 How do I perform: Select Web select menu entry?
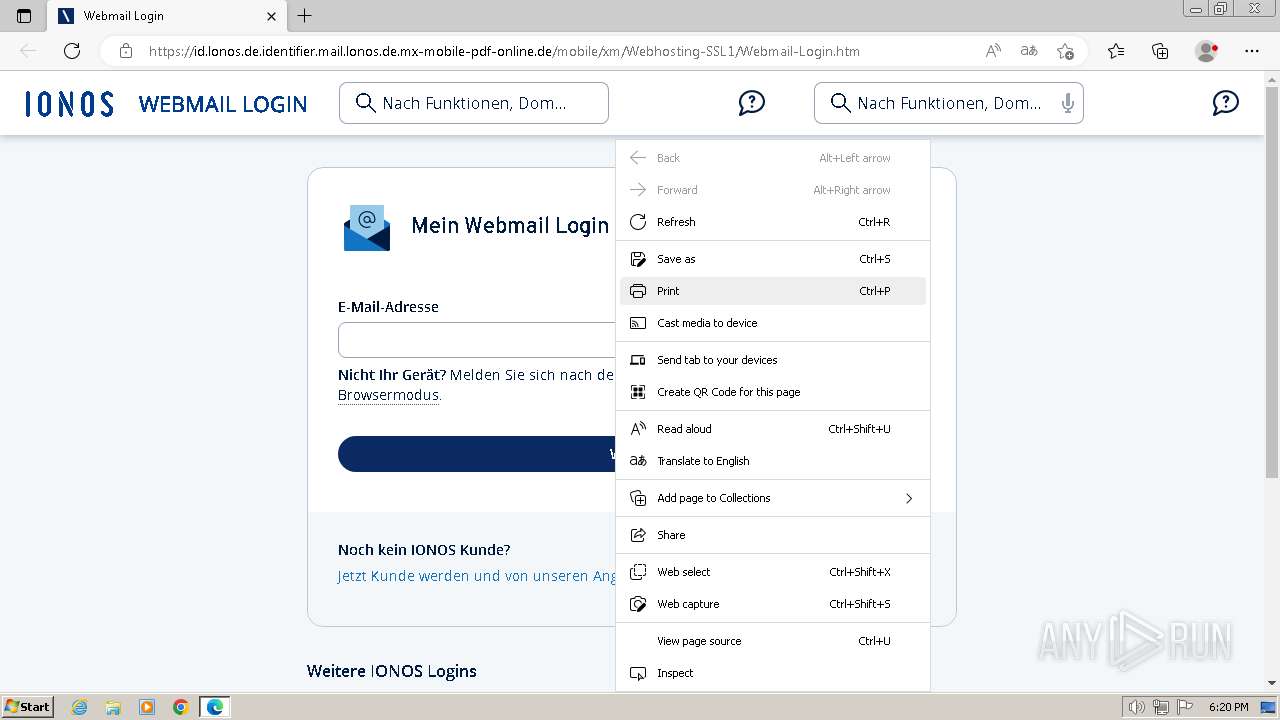tap(773, 572)
